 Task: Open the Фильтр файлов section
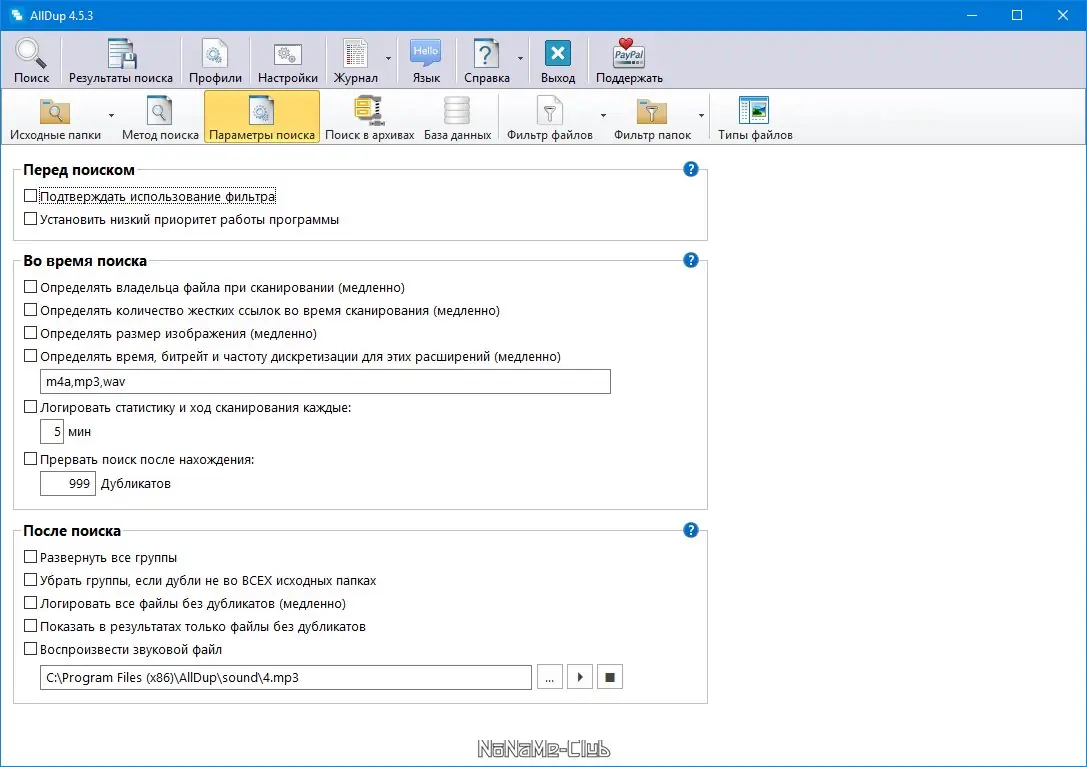550,118
